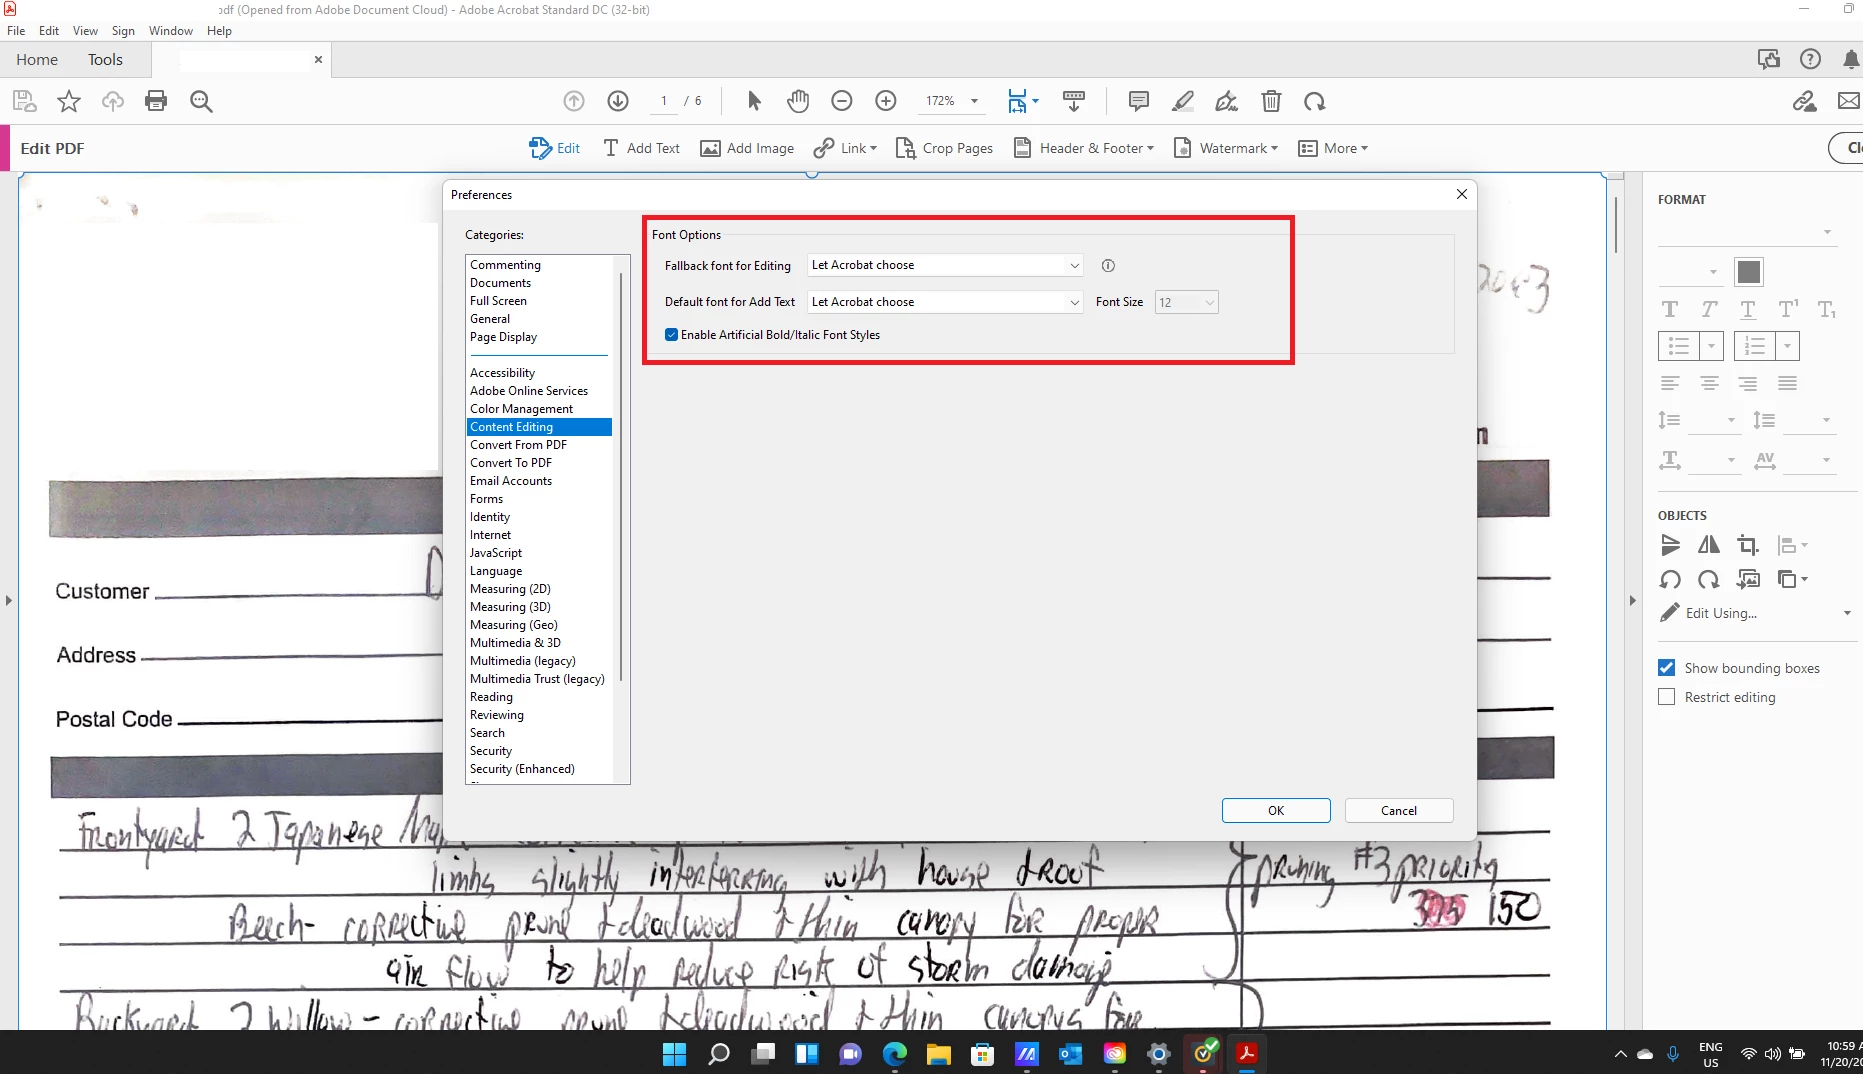1863x1074 pixels.
Task: Toggle italic text format icon
Action: point(1709,310)
